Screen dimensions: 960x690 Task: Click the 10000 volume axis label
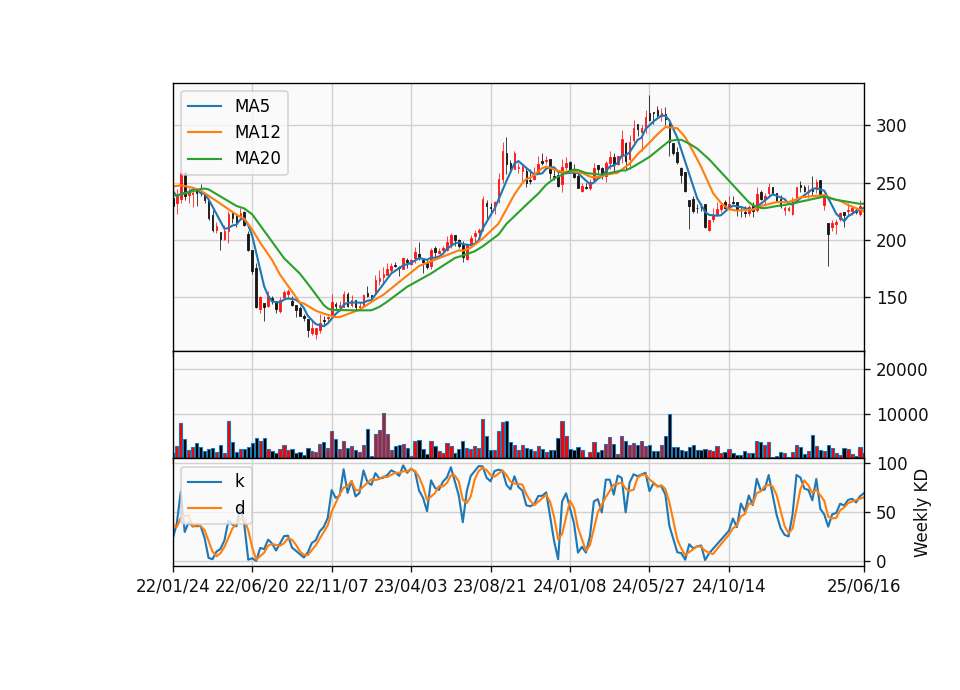tap(902, 415)
